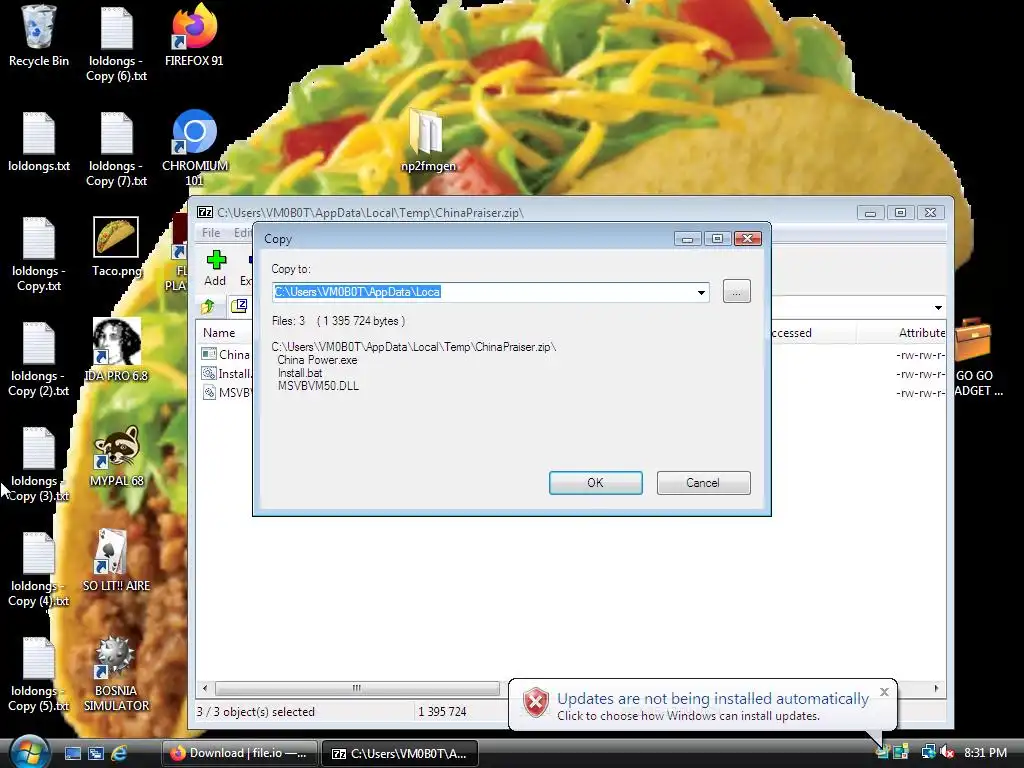Click the Attributes column header in 7-Zip
The image size is (1024, 768).
(921, 332)
